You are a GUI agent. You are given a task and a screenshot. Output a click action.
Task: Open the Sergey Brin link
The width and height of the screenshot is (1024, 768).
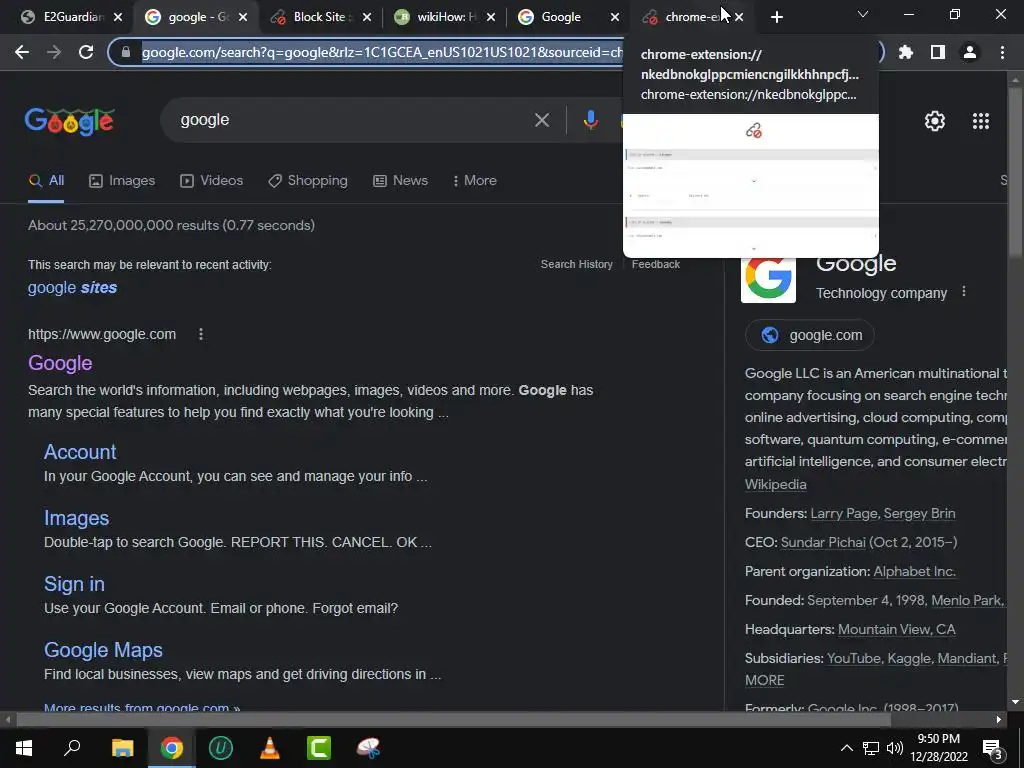pyautogui.click(x=920, y=513)
